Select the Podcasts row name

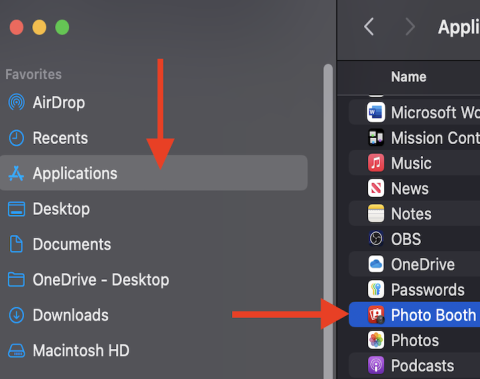pyautogui.click(x=422, y=366)
